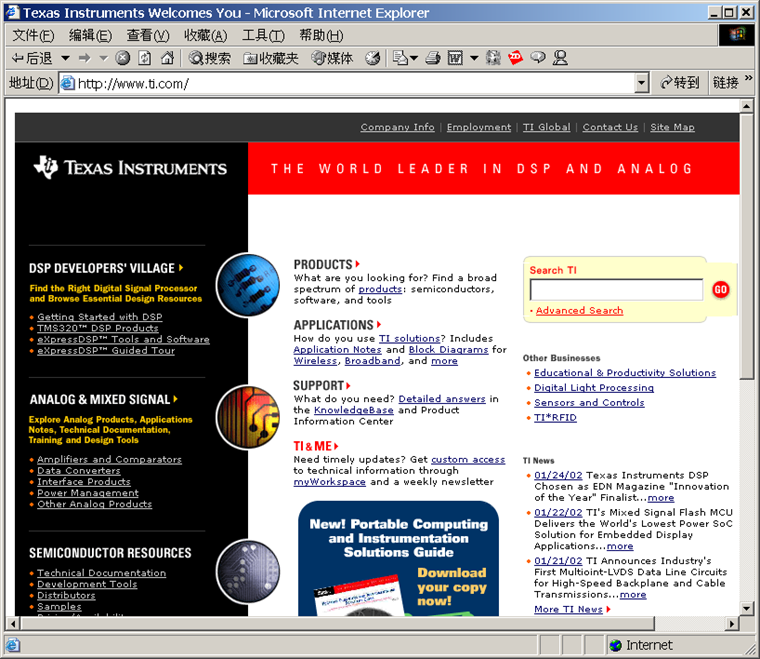Click the More TI News link

tap(568, 609)
